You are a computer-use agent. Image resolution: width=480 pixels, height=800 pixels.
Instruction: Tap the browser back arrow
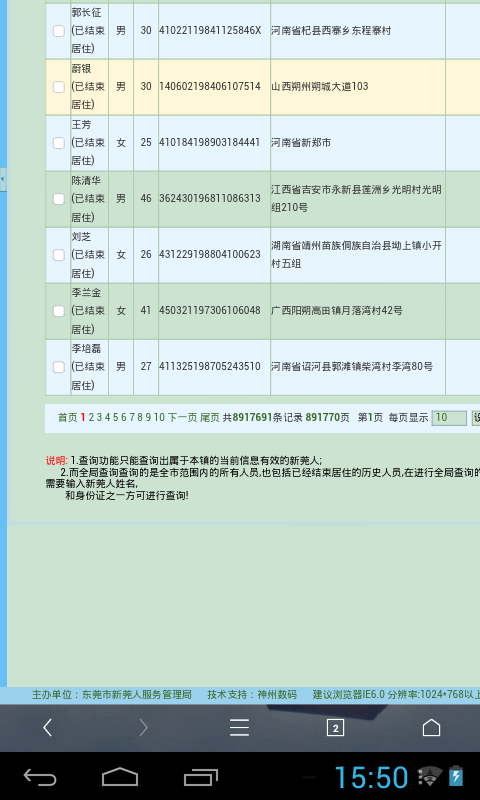47,728
